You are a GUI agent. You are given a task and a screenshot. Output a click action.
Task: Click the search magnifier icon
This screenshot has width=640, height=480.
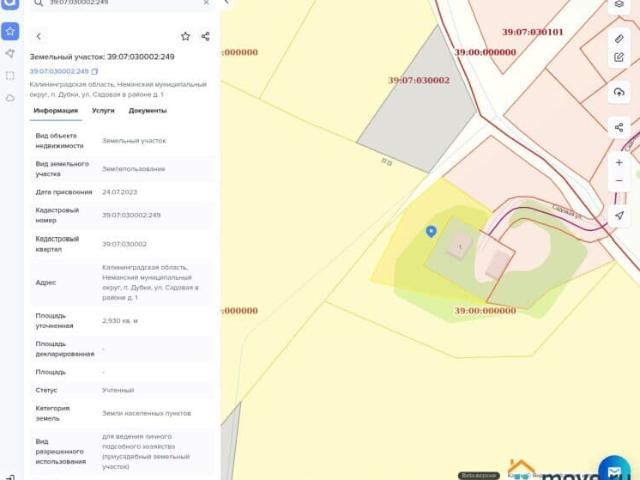[38, 3]
